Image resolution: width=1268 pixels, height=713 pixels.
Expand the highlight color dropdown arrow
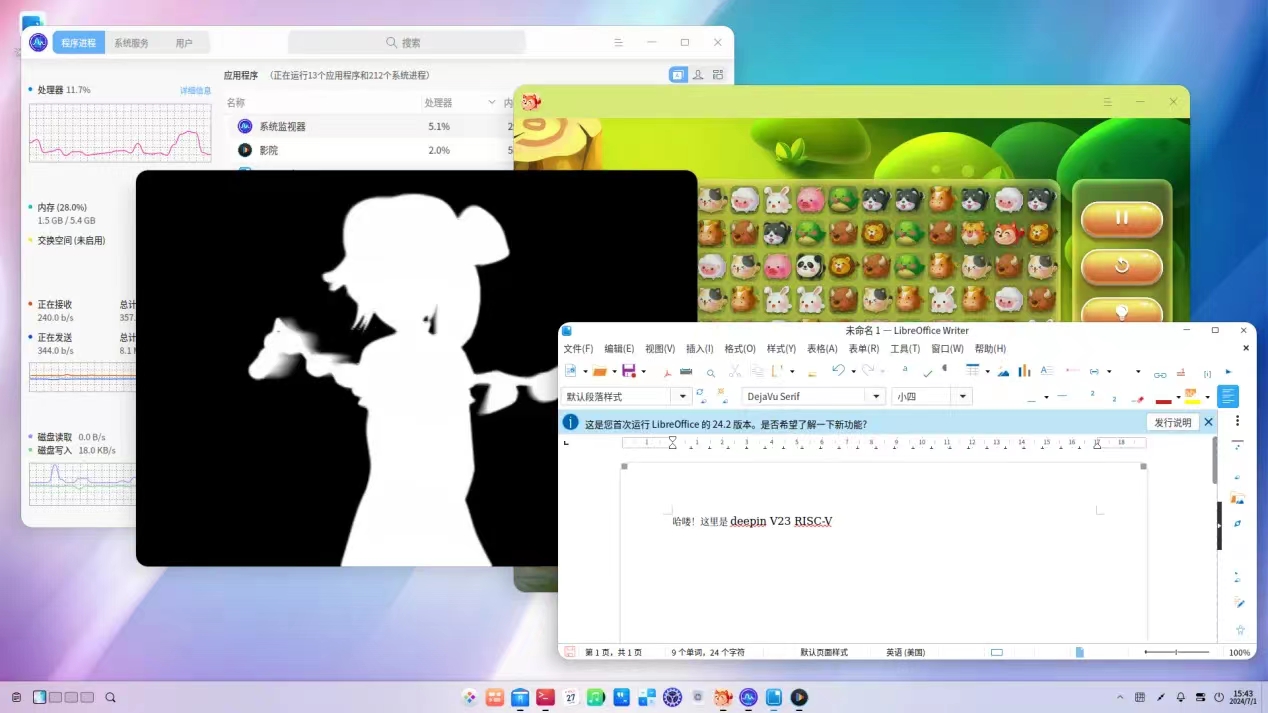pyautogui.click(x=1207, y=397)
